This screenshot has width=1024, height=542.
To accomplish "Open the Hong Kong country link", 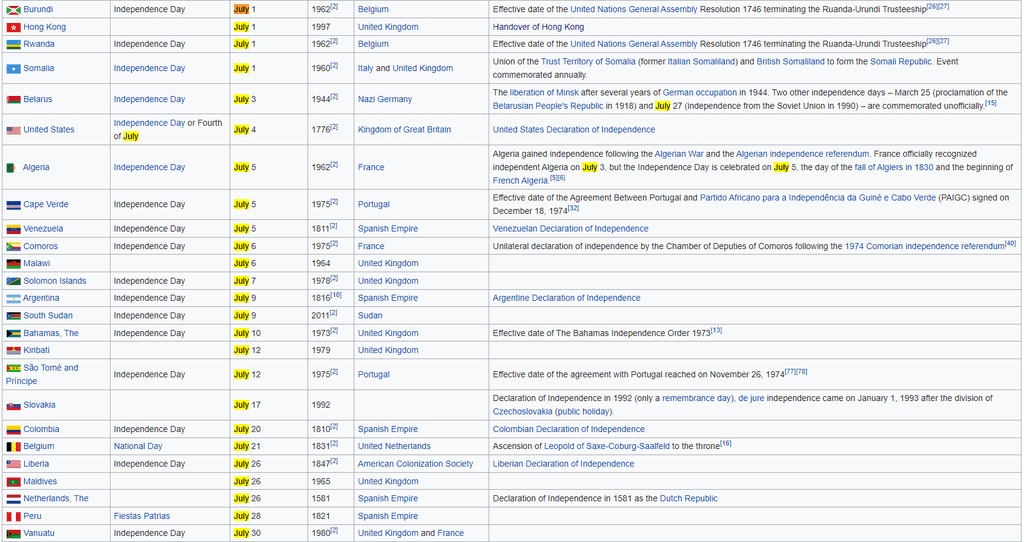I will pyautogui.click(x=44, y=27).
